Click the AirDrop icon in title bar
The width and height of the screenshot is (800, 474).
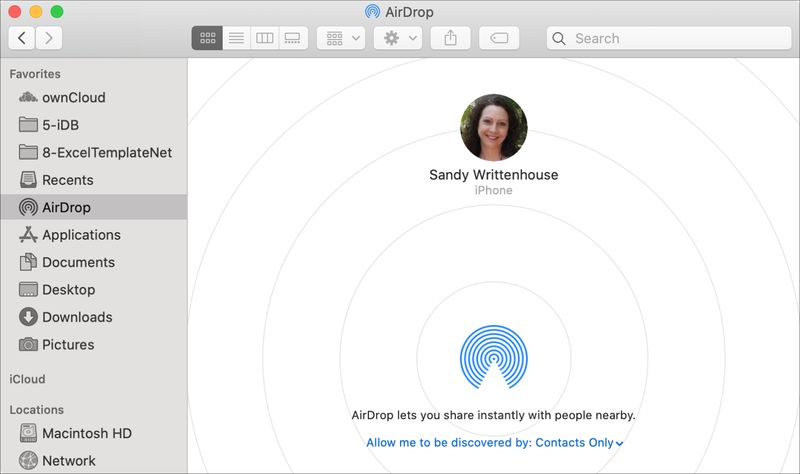372,11
